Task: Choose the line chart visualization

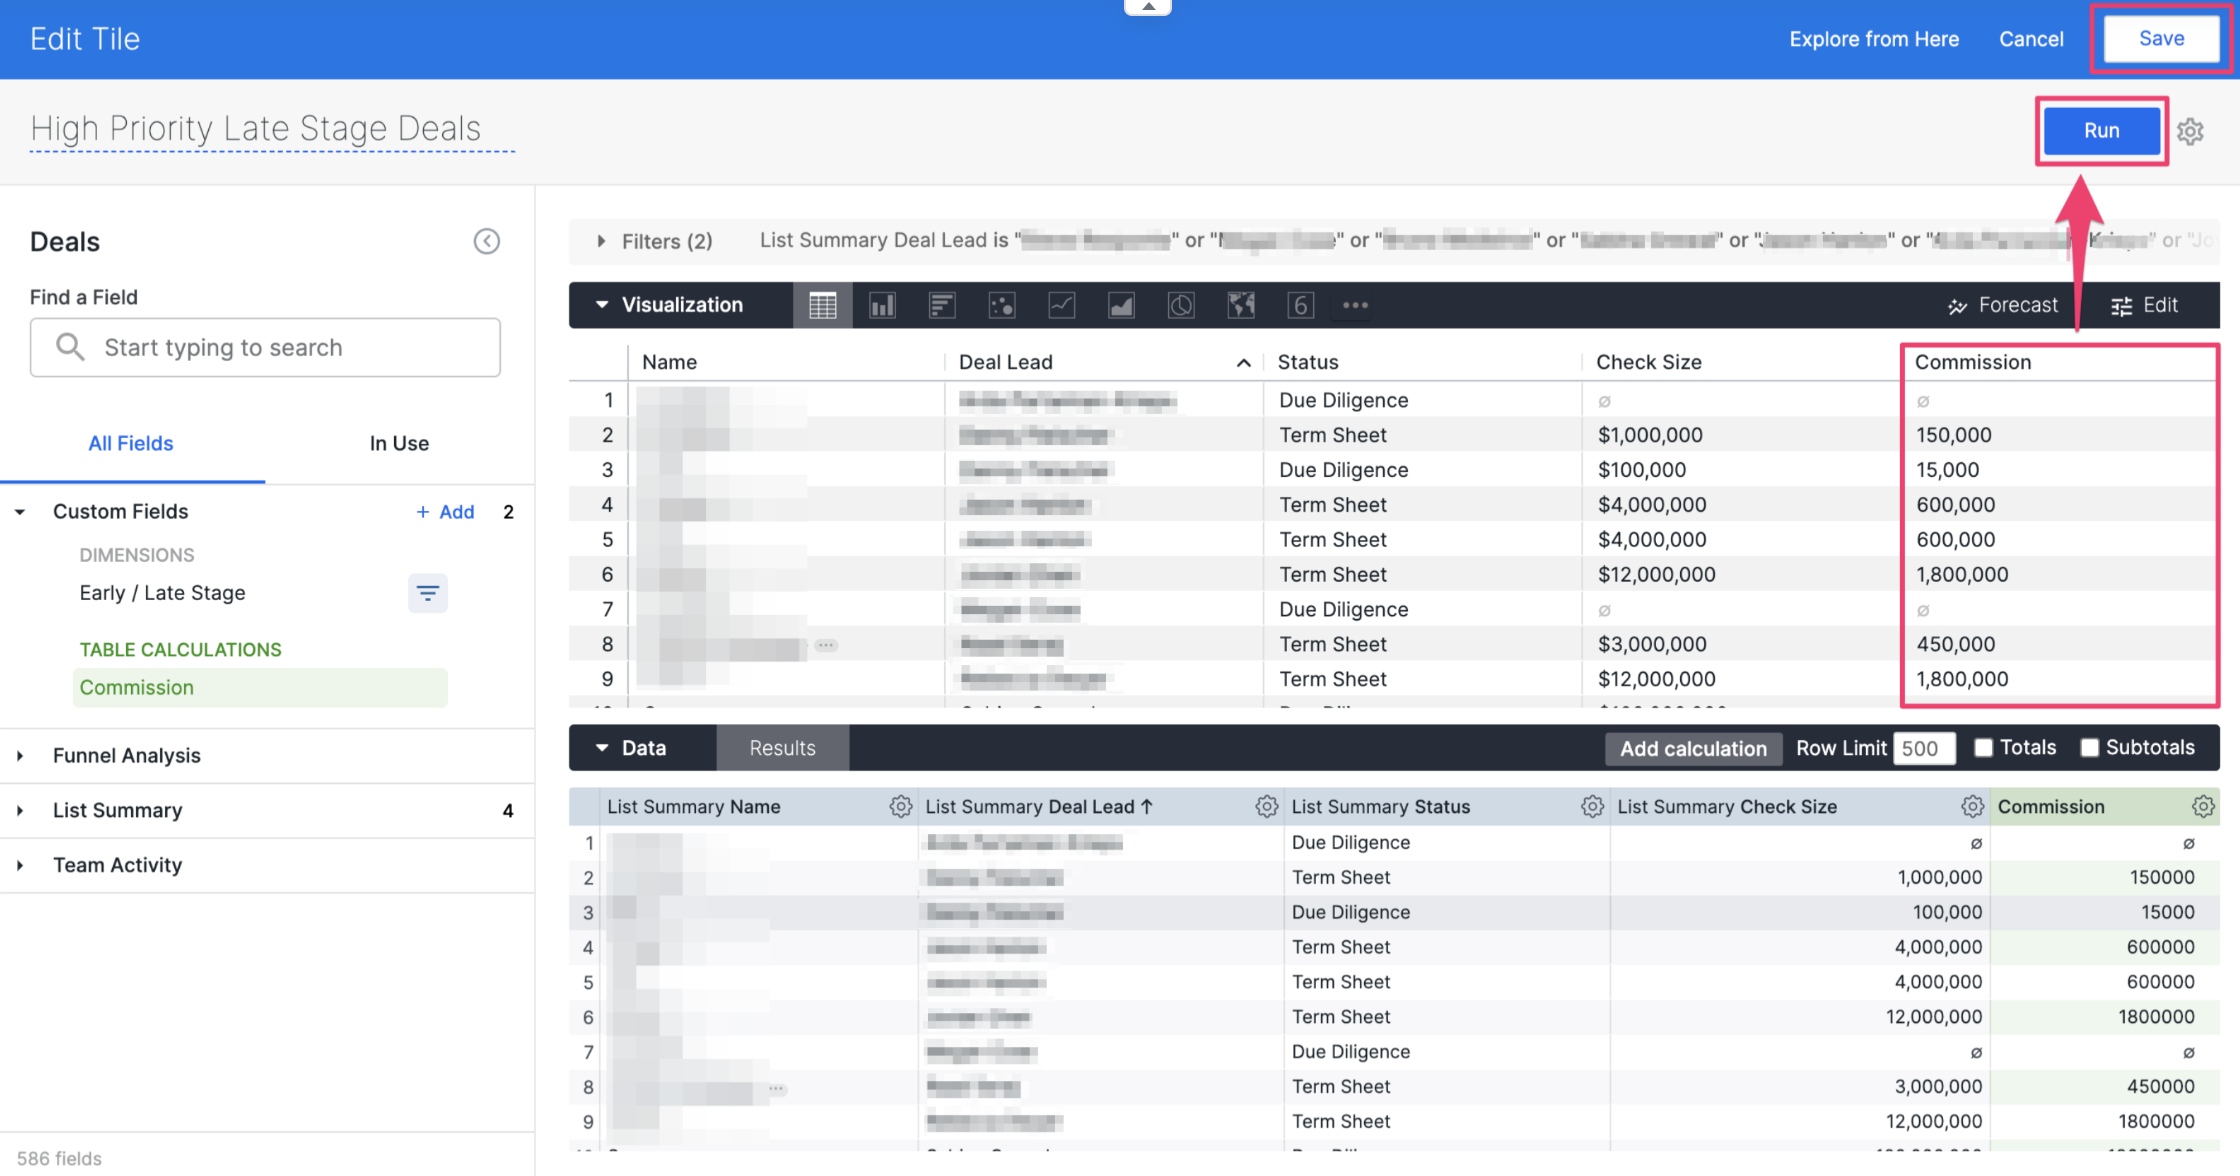Action: pyautogui.click(x=1061, y=305)
